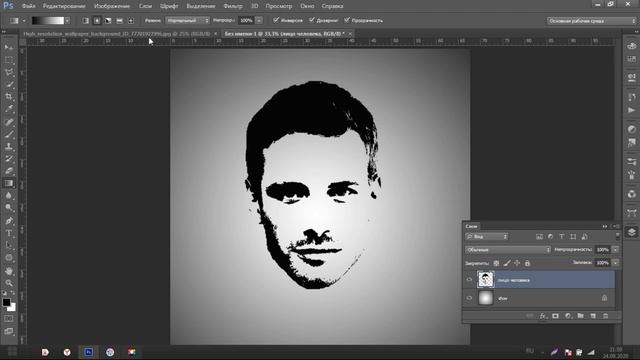Select the Healing Brush tool
This screenshot has height=360, width=640.
pyautogui.click(x=9, y=122)
